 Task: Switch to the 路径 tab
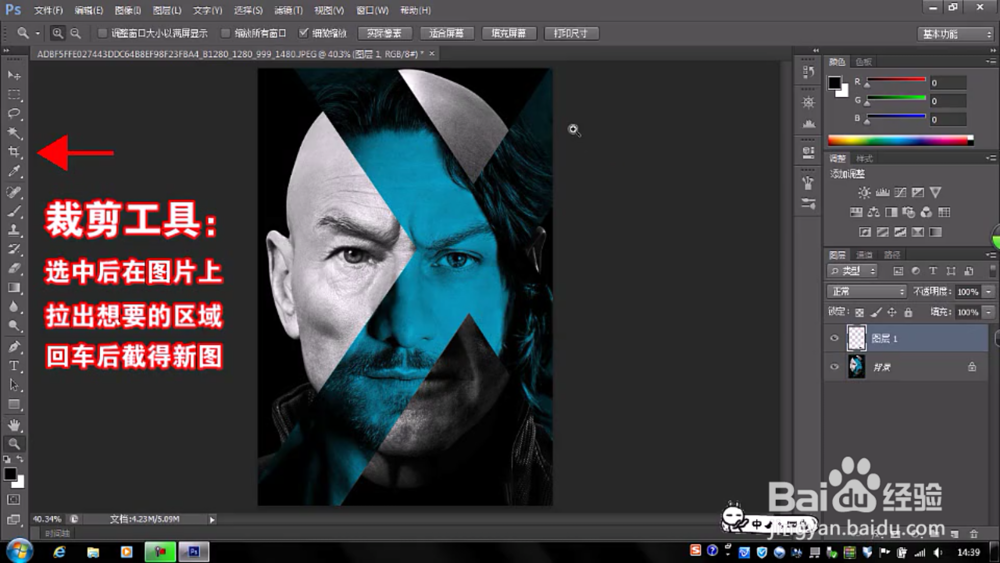tap(892, 255)
